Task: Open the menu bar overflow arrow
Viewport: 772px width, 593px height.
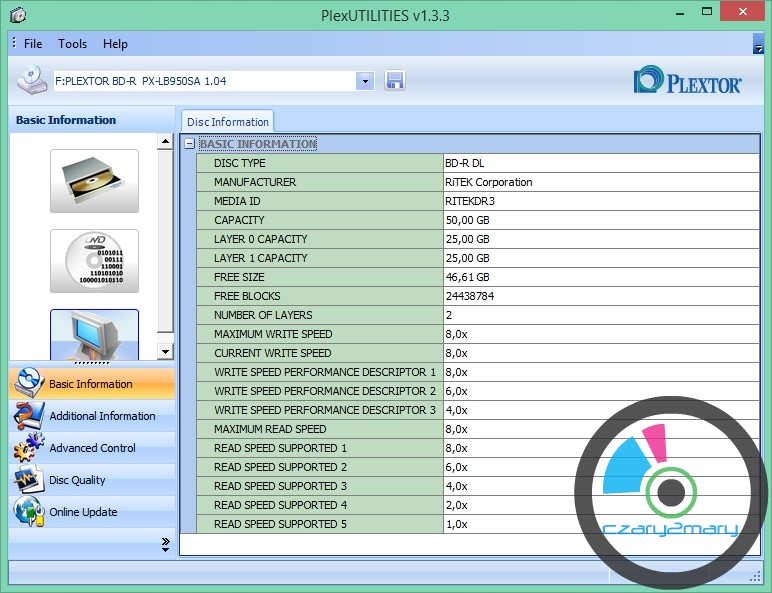Action: (758, 46)
